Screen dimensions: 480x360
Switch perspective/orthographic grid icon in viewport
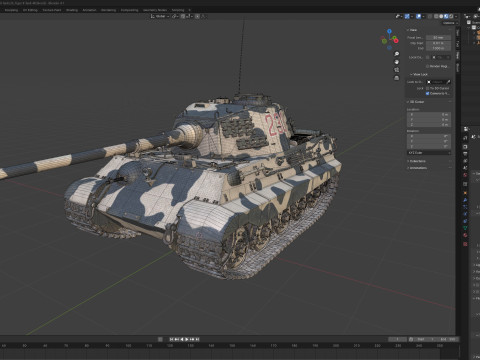point(397,78)
